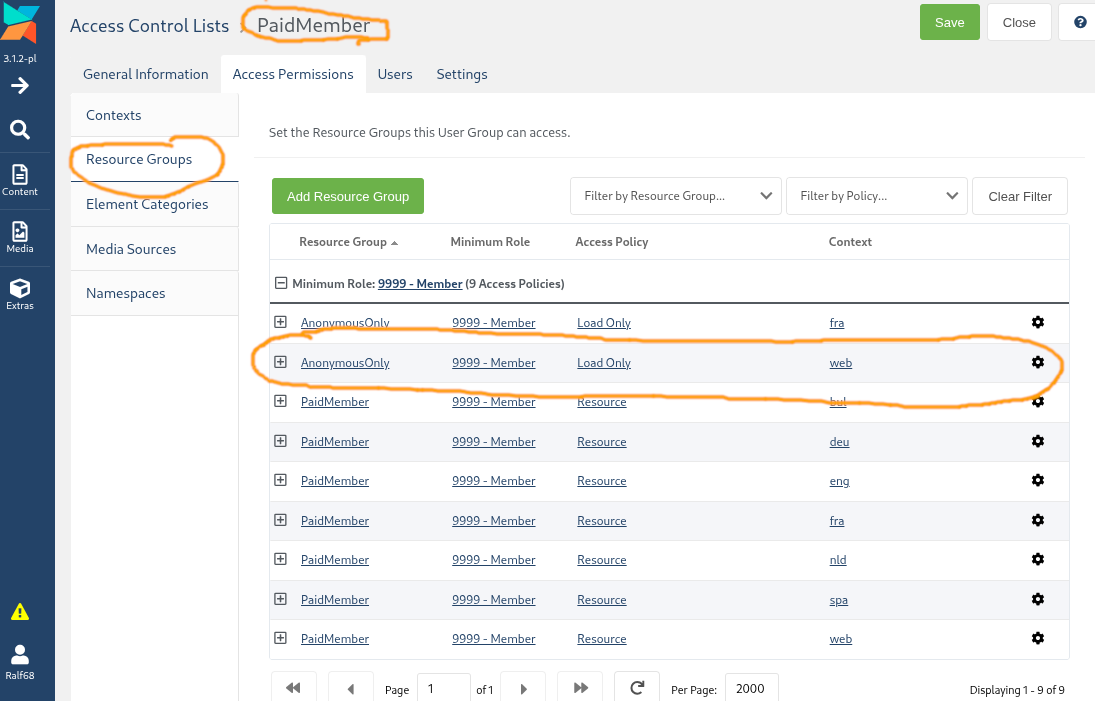Open the help question mark icon
This screenshot has width=1095, height=701.
click(x=1080, y=22)
